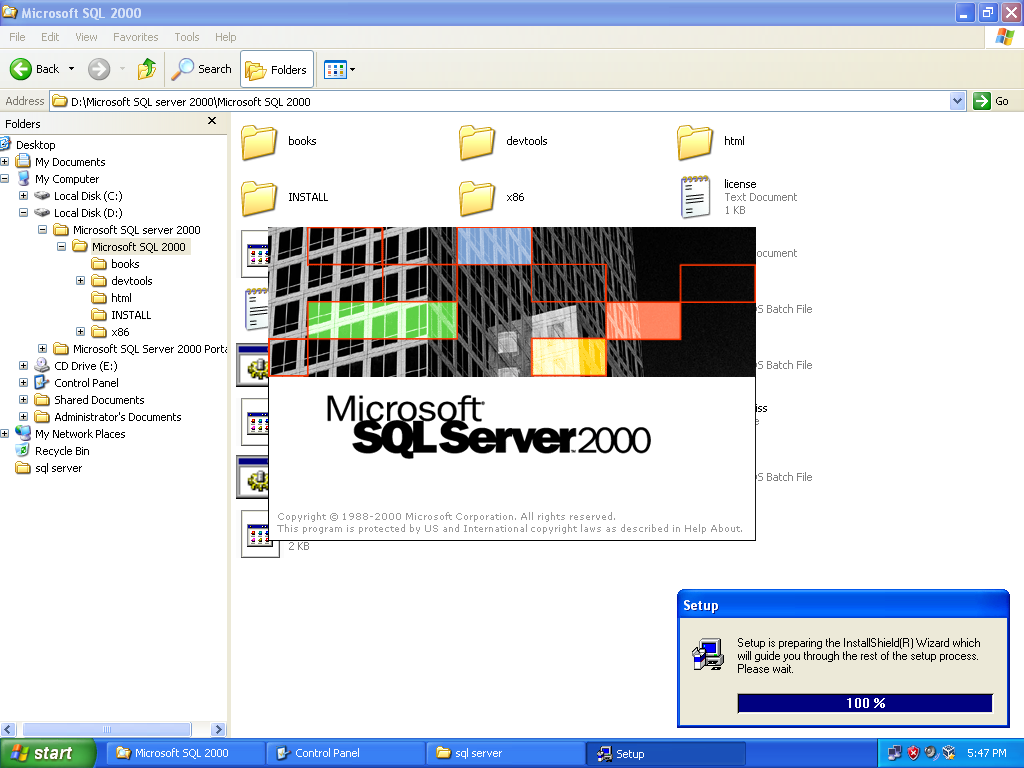The width and height of the screenshot is (1024, 768).
Task: Click the Views icon on the toolbar
Action: coord(333,69)
